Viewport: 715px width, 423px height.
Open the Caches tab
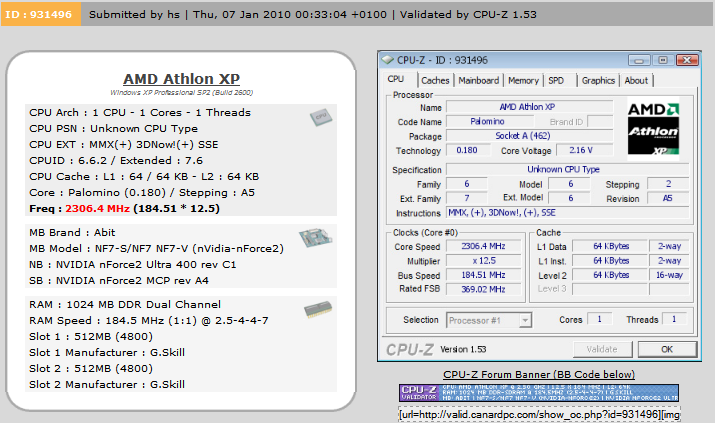pos(435,81)
